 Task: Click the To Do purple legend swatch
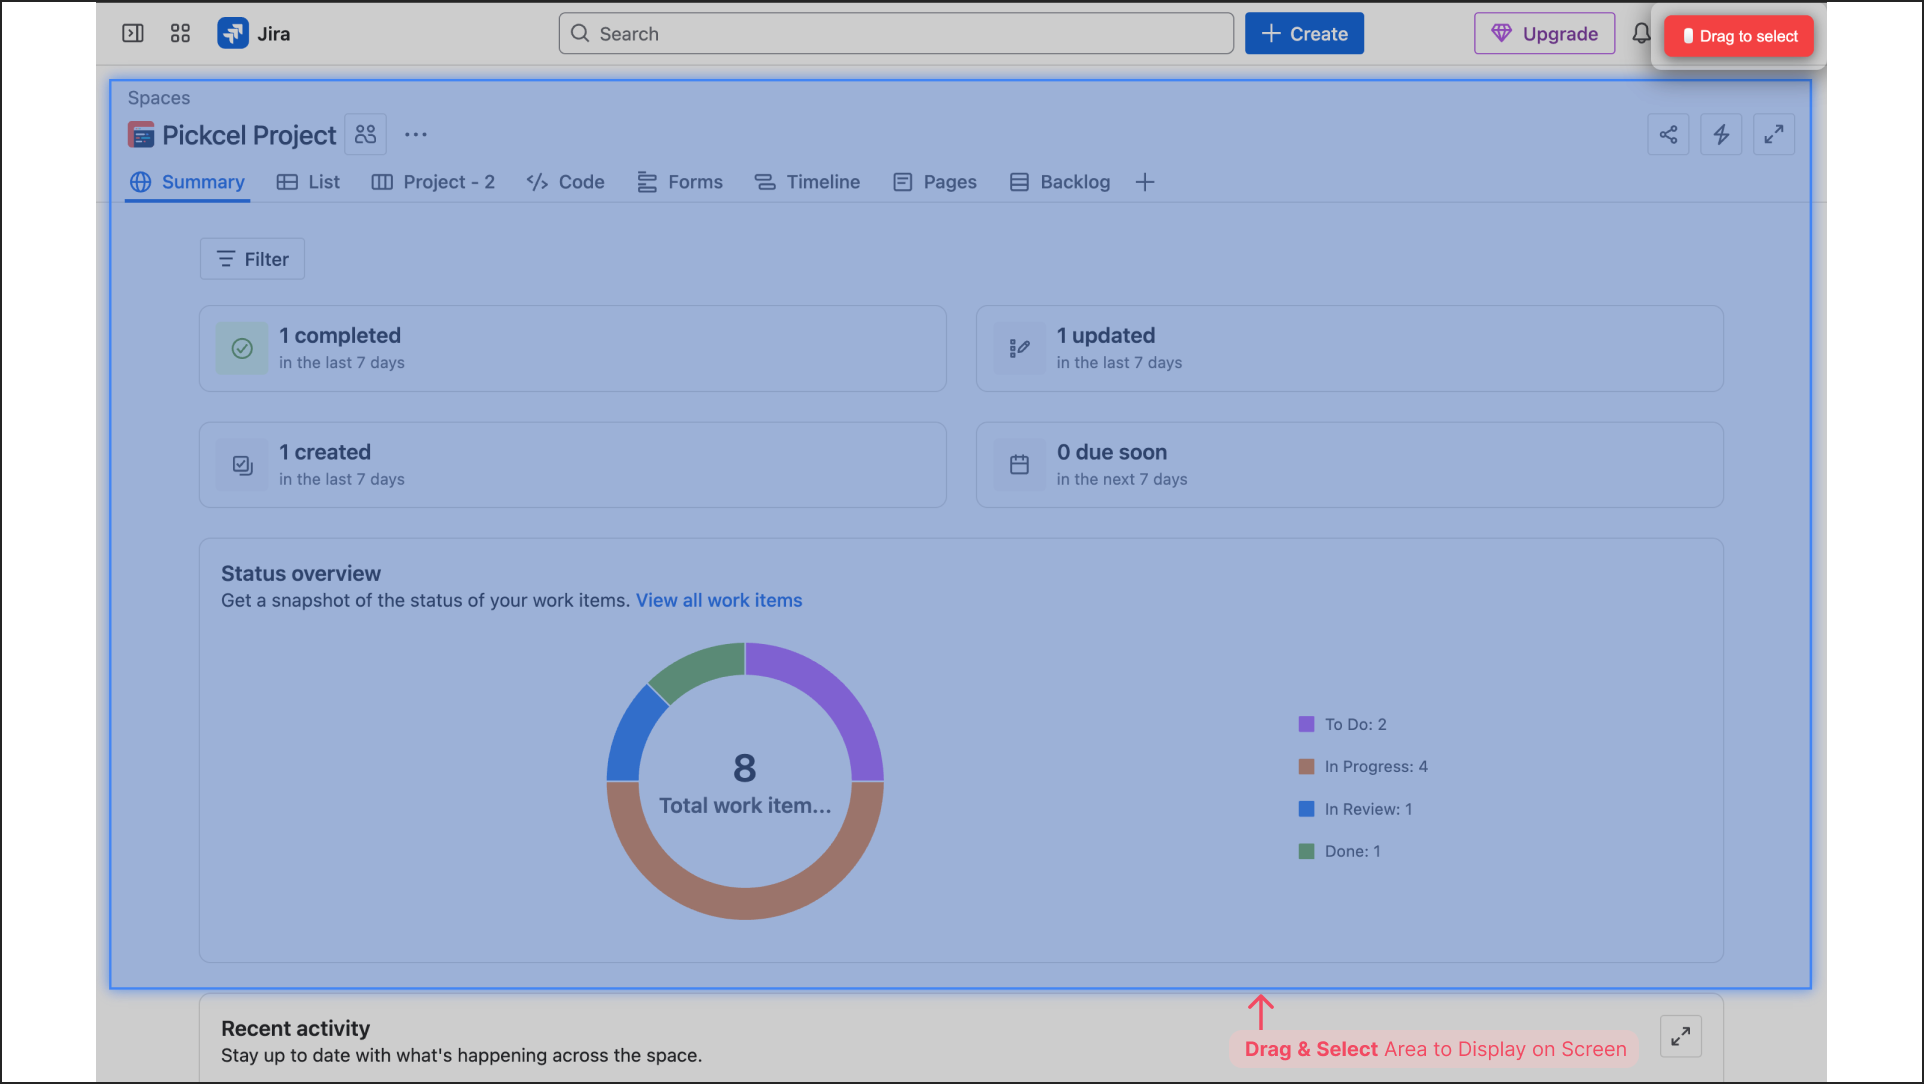[x=1306, y=725]
